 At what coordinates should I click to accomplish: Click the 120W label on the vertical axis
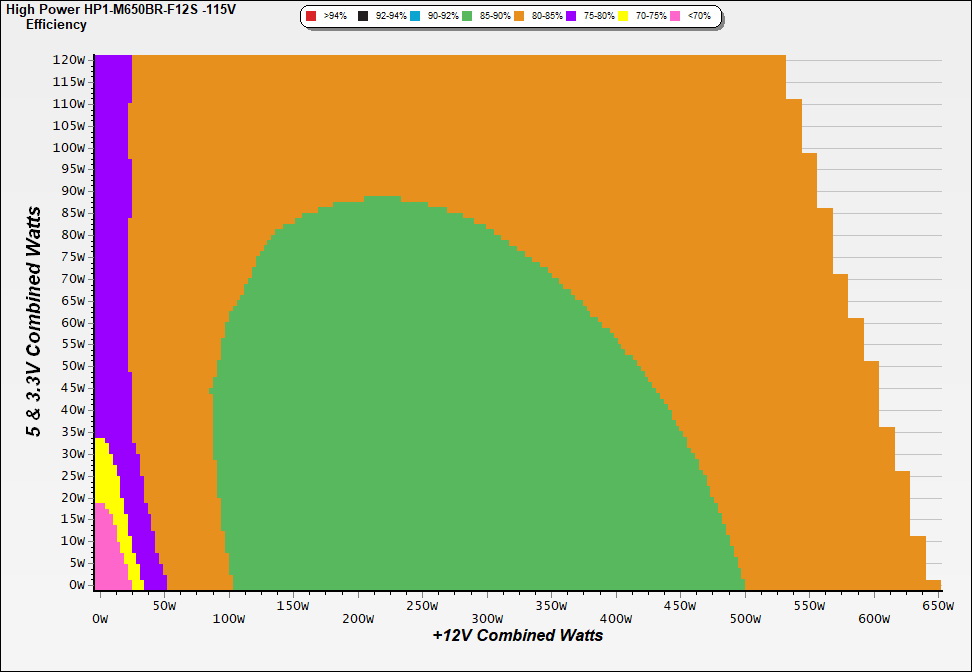click(x=70, y=60)
